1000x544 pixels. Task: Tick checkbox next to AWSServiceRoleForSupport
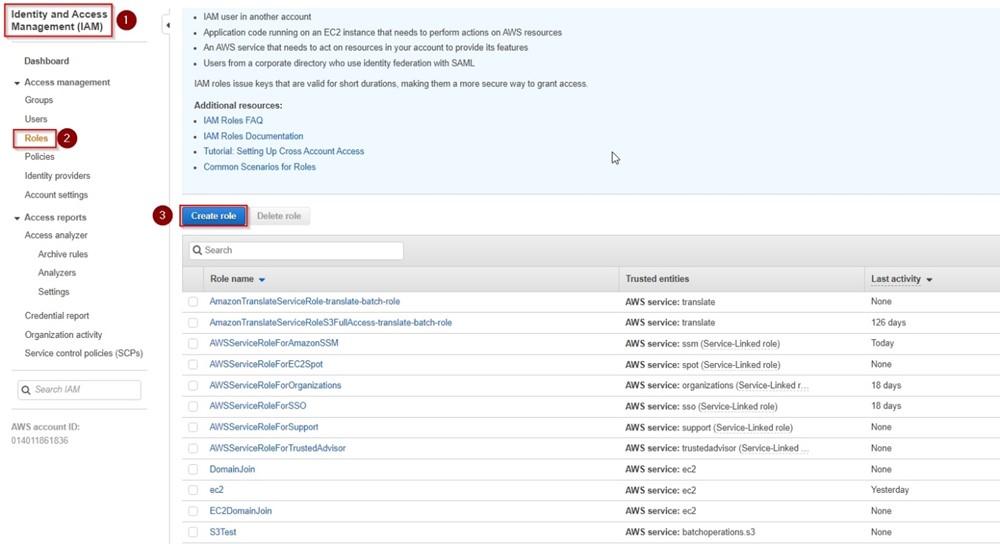[x=193, y=427]
